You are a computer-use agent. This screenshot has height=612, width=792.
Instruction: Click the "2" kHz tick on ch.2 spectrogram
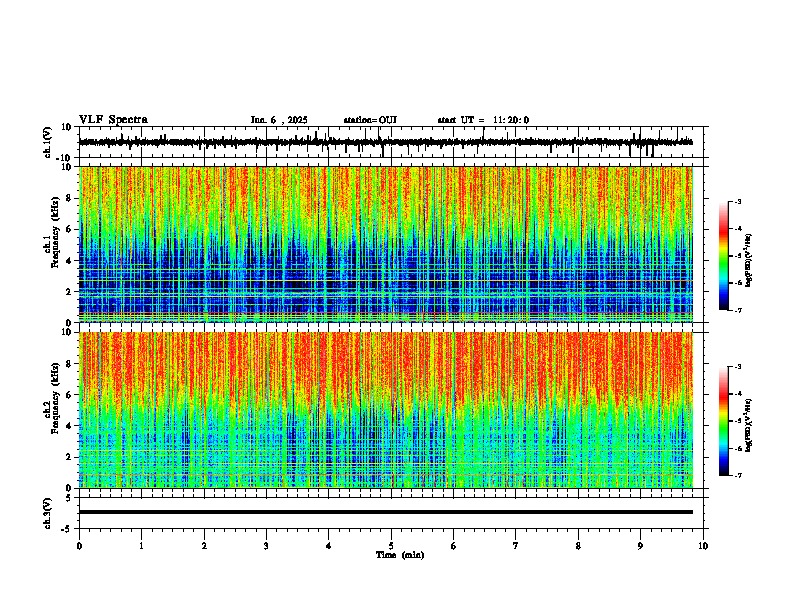70,457
